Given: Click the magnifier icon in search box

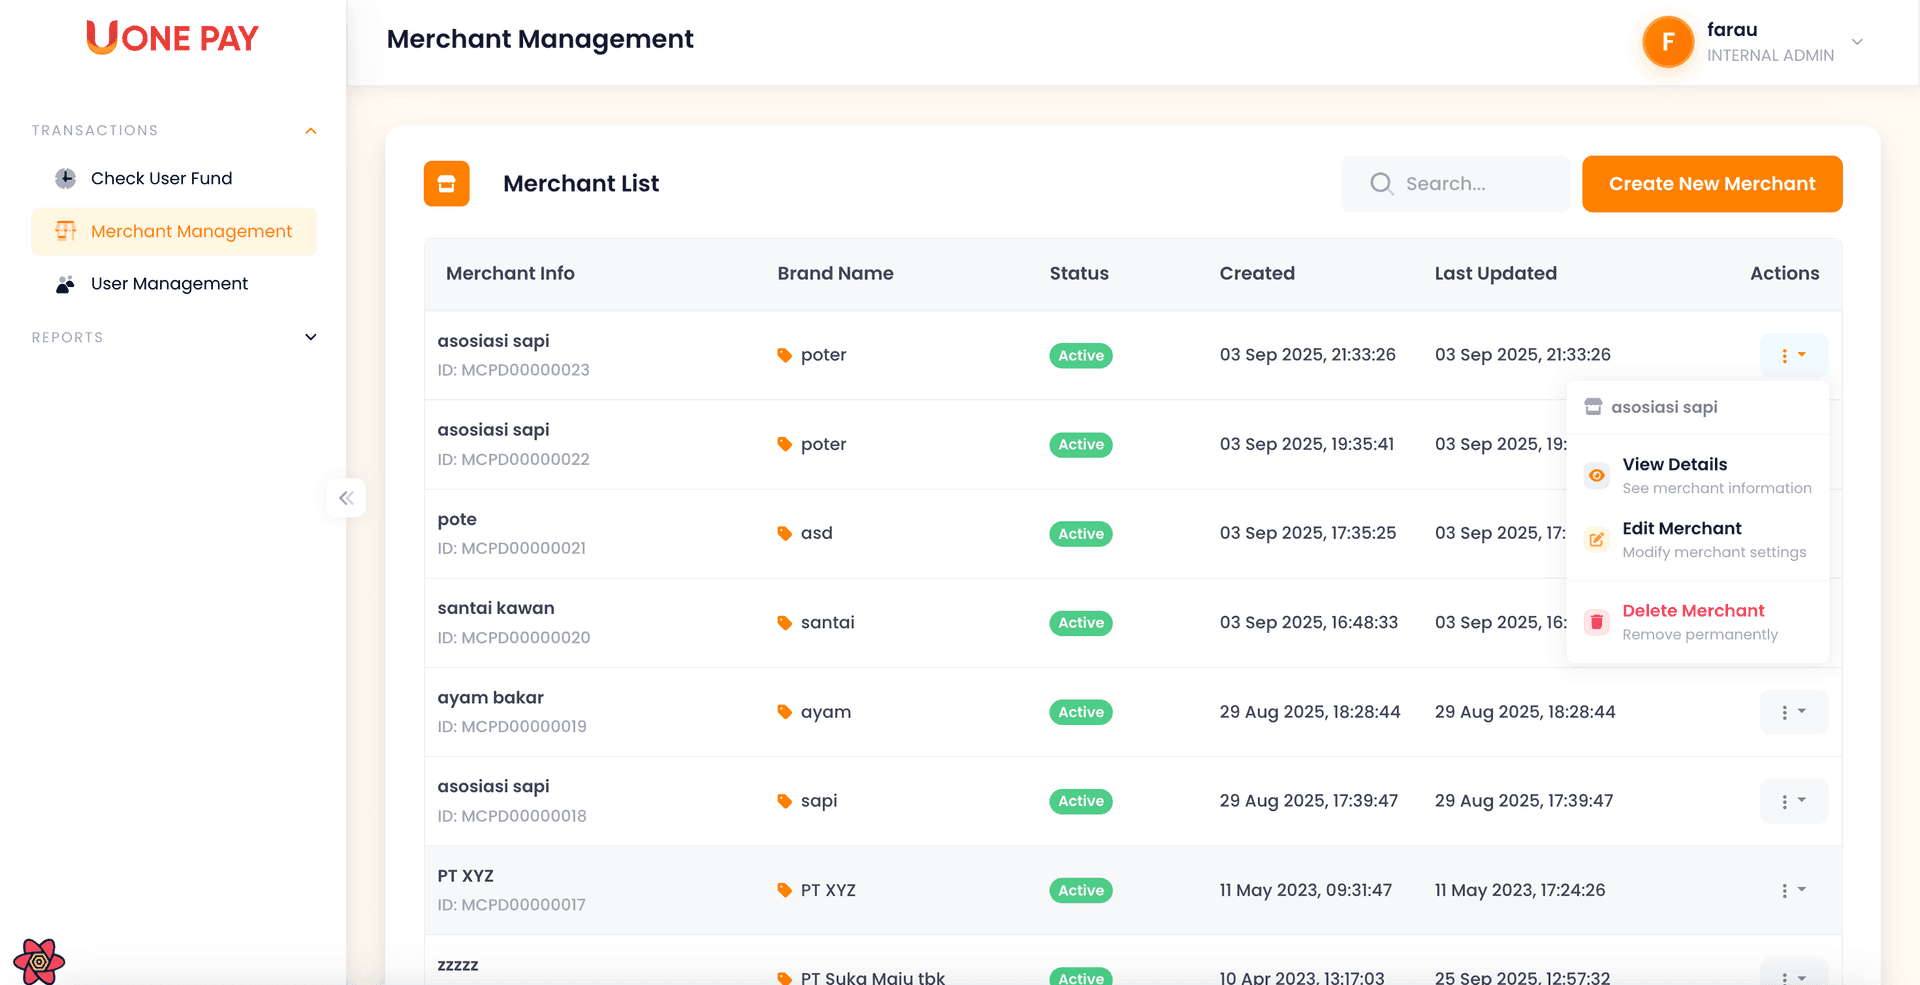Looking at the screenshot, I should click(x=1381, y=184).
